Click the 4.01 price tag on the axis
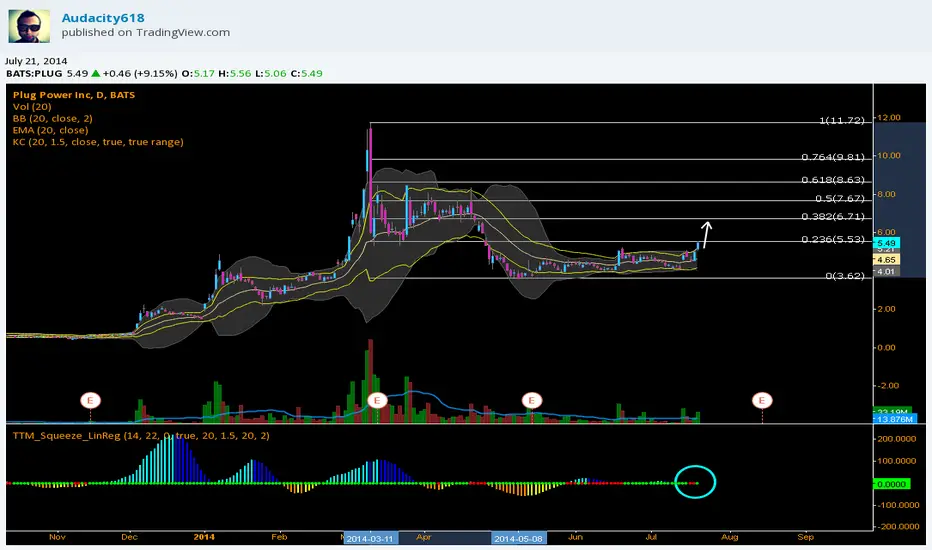This screenshot has height=550, width=932. pyautogui.click(x=886, y=272)
